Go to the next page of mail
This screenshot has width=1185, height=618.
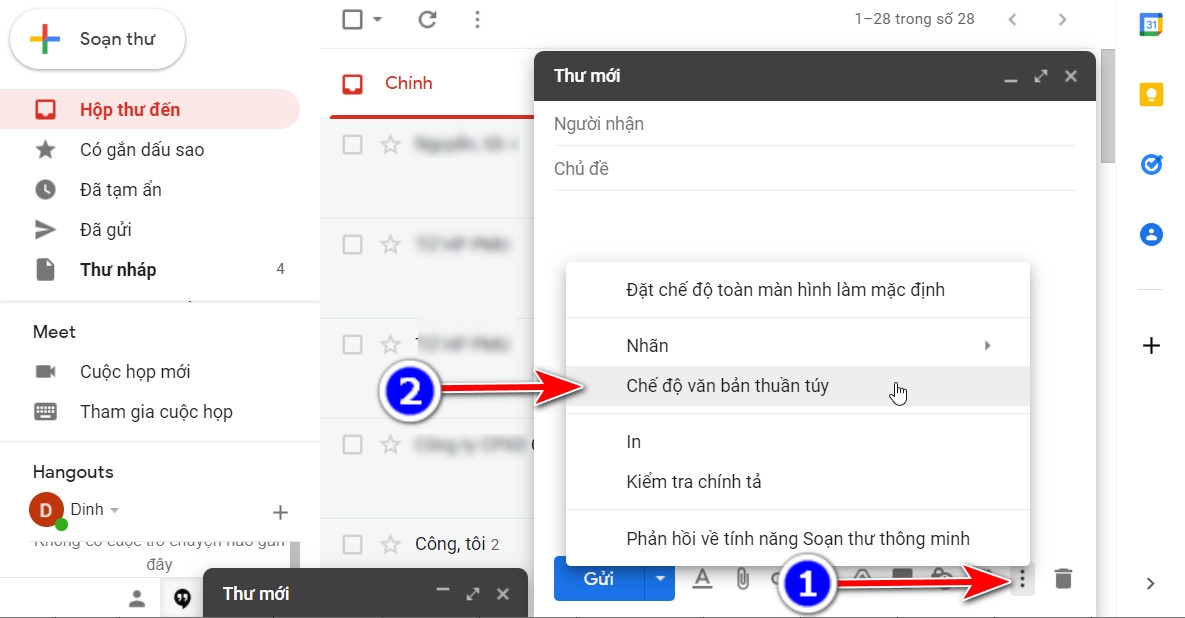click(x=1063, y=20)
